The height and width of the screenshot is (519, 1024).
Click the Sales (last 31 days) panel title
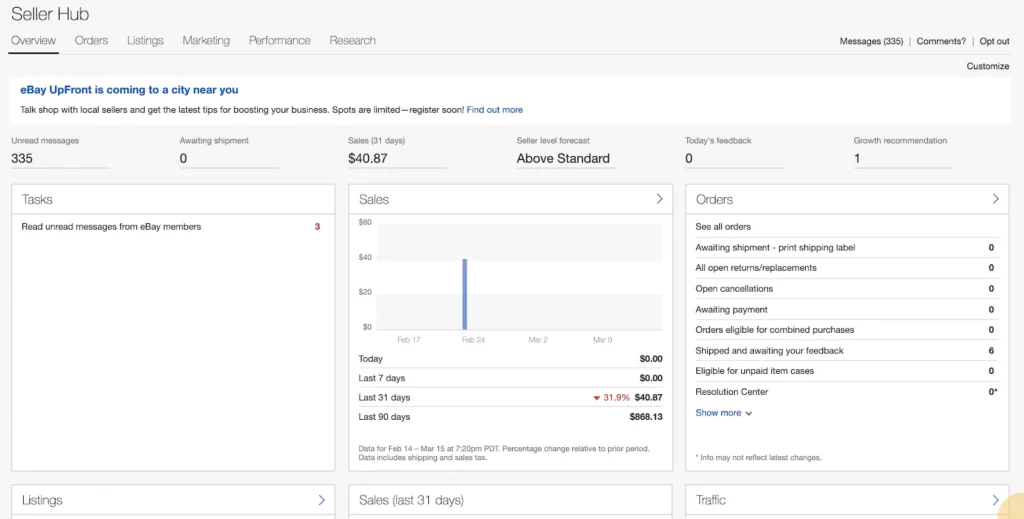411,500
